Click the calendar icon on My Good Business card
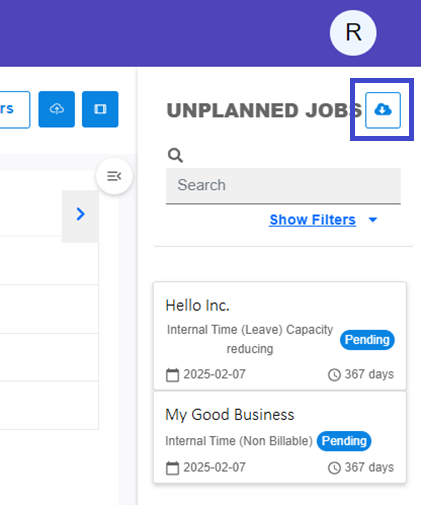Image resolution: width=421 pixels, height=505 pixels. 172,468
